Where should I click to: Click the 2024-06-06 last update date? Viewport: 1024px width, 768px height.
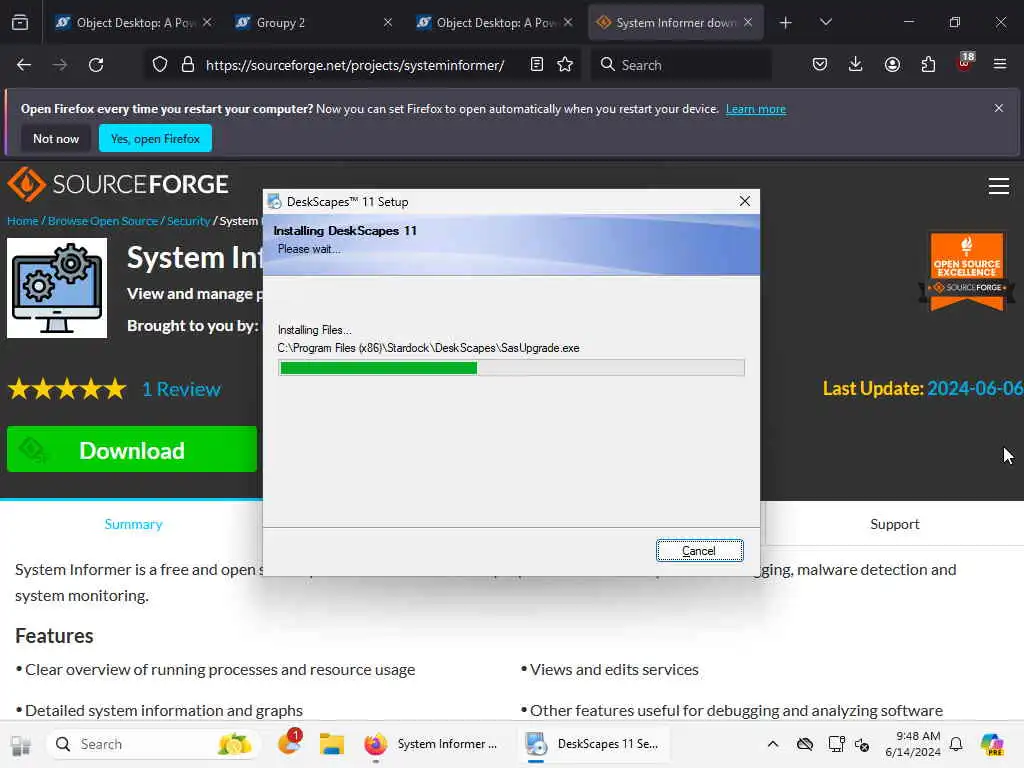click(x=975, y=389)
